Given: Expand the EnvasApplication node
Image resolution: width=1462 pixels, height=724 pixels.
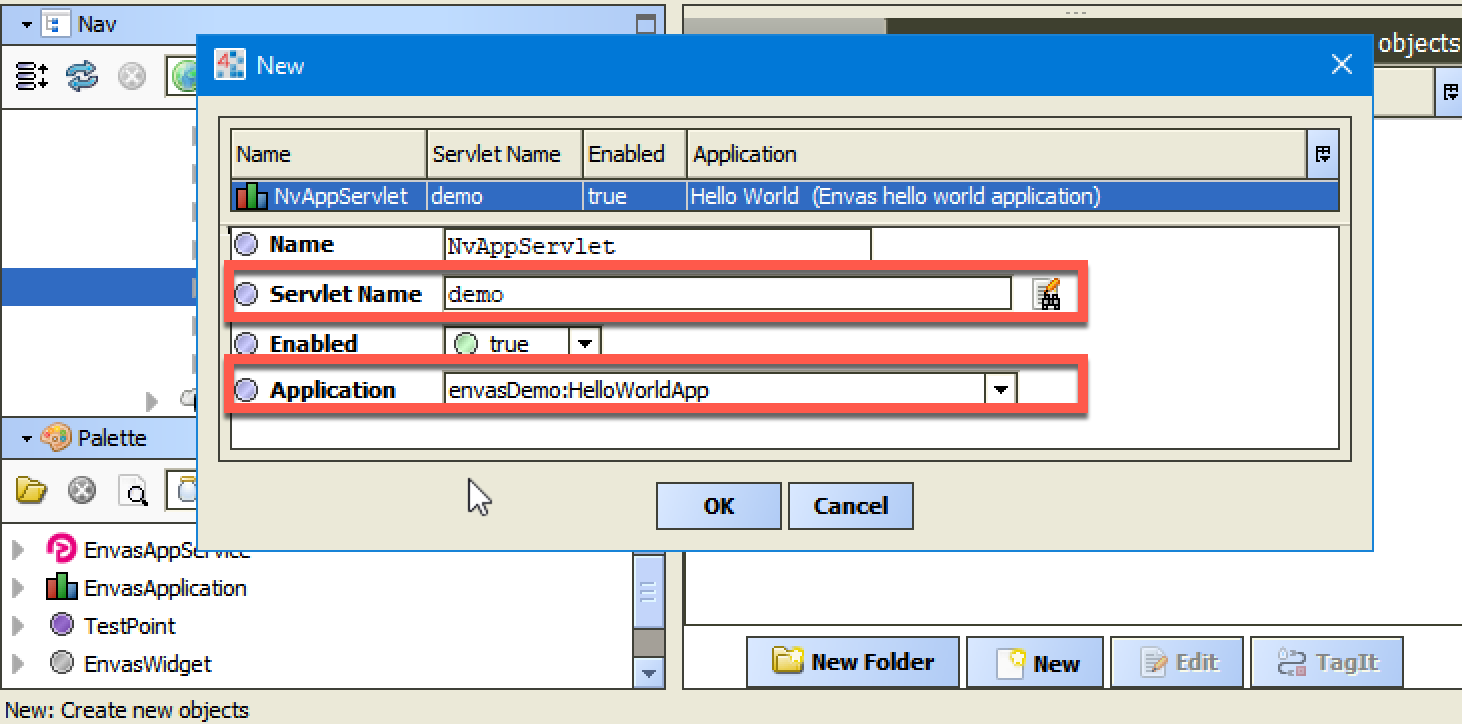Looking at the screenshot, I should (18, 588).
